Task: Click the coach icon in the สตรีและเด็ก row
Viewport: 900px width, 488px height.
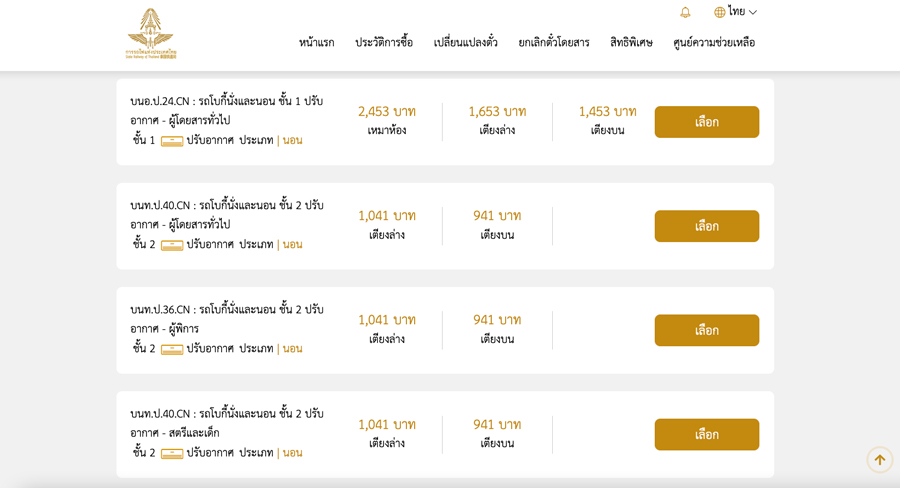Action: [172, 453]
